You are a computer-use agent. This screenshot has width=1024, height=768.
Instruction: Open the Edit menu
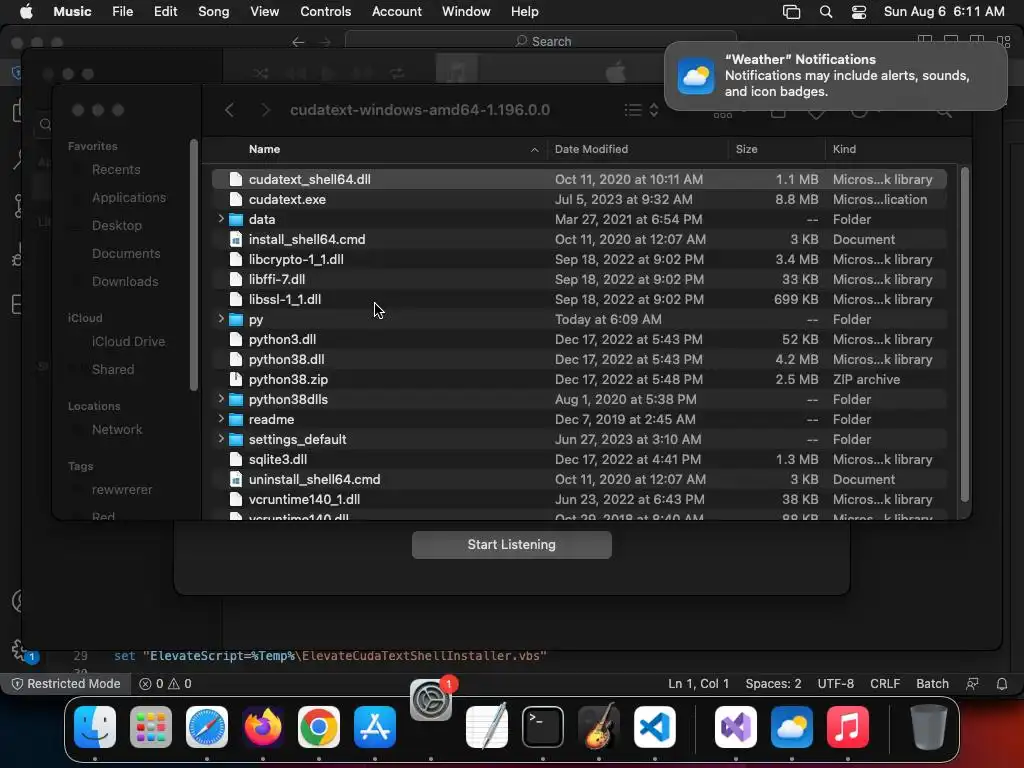coord(165,12)
